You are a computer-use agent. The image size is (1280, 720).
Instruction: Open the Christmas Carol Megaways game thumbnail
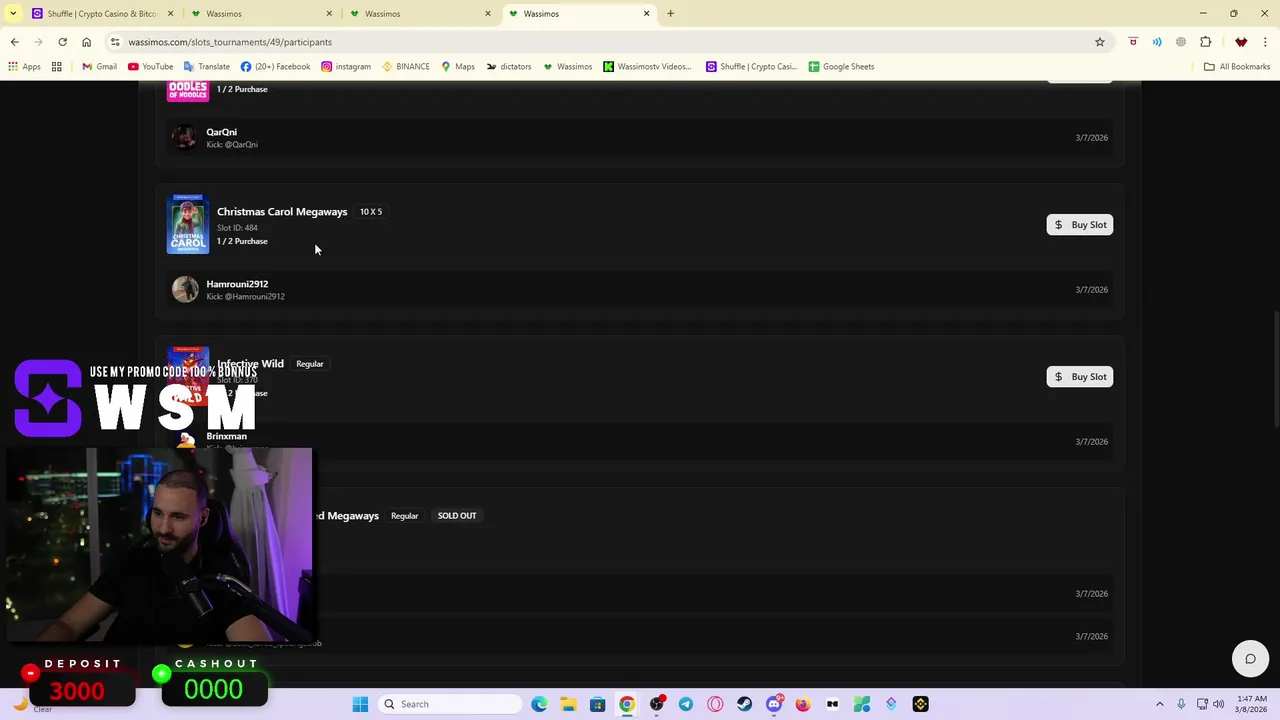[188, 225]
